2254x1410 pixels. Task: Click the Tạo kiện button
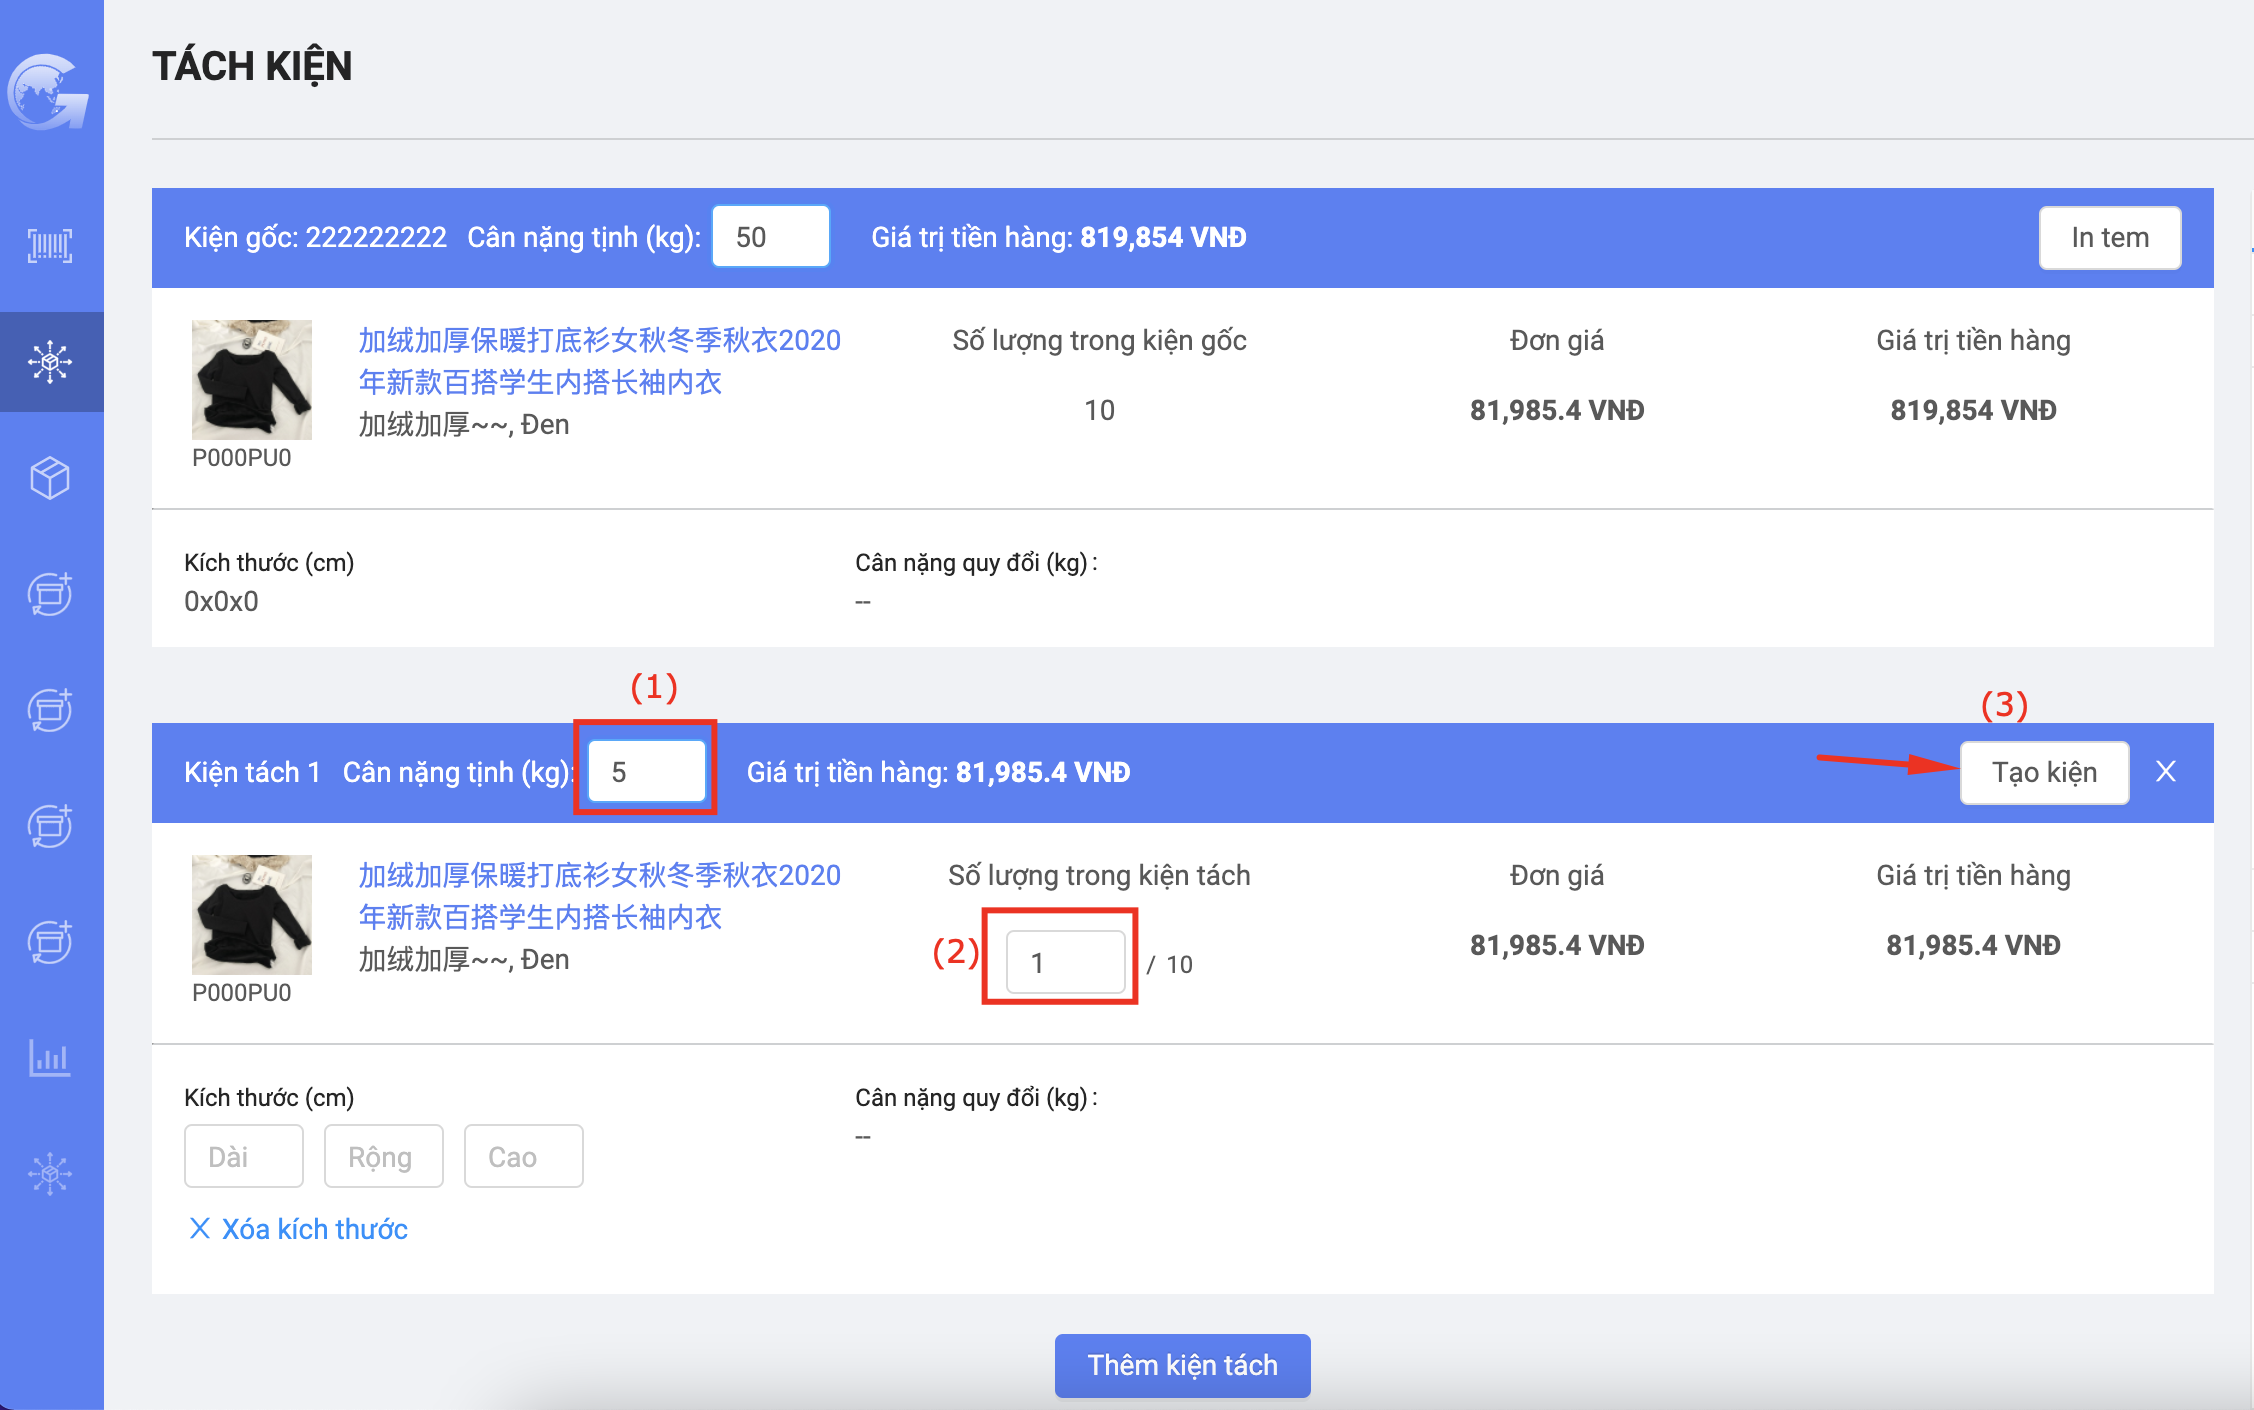coord(2044,772)
